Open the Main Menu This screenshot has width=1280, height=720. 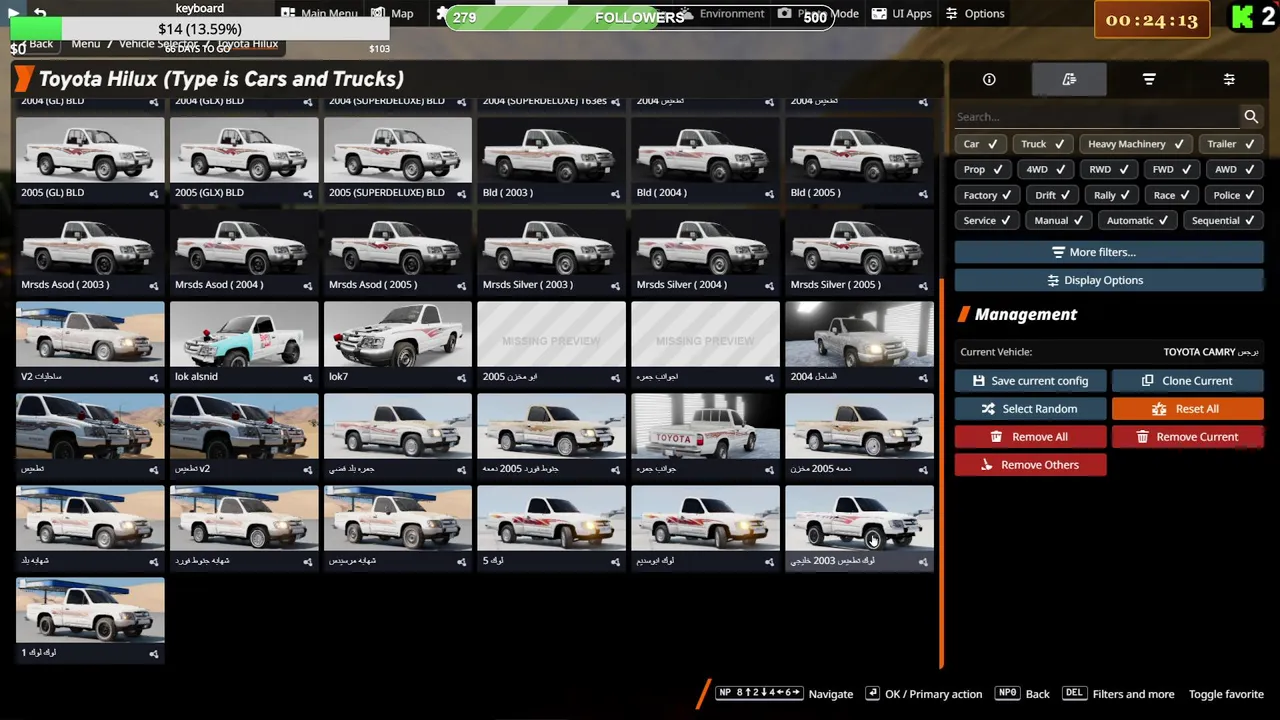tap(319, 14)
